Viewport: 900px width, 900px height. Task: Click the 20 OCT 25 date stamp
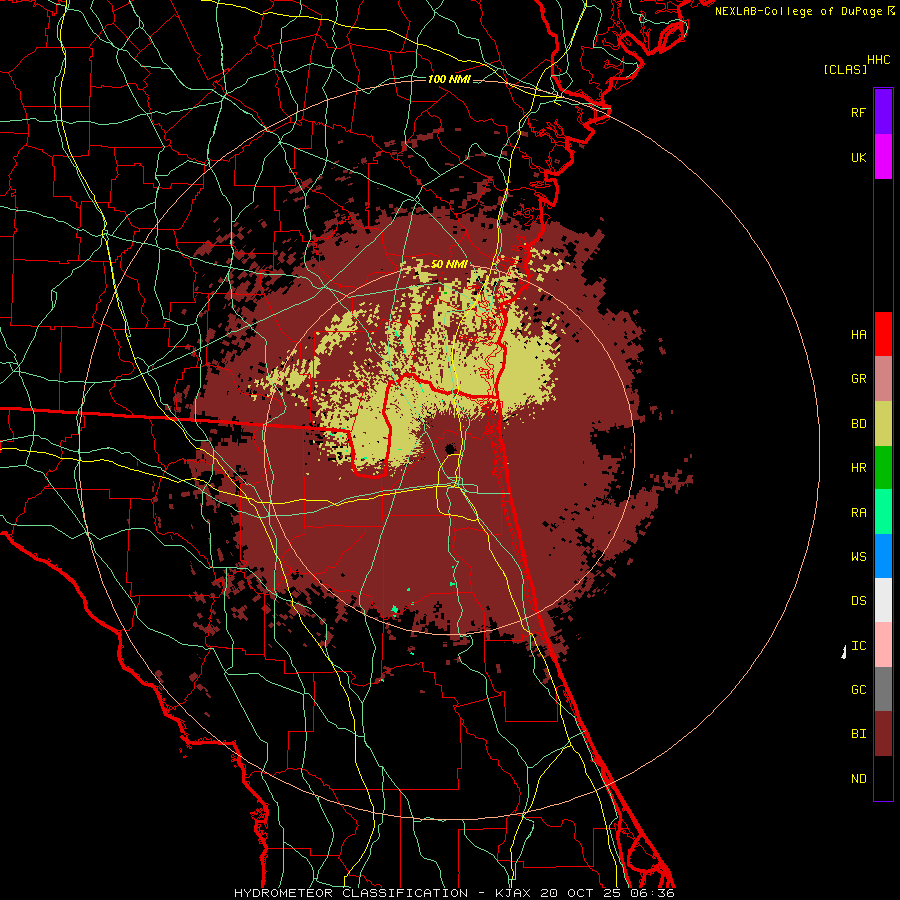tap(581, 893)
